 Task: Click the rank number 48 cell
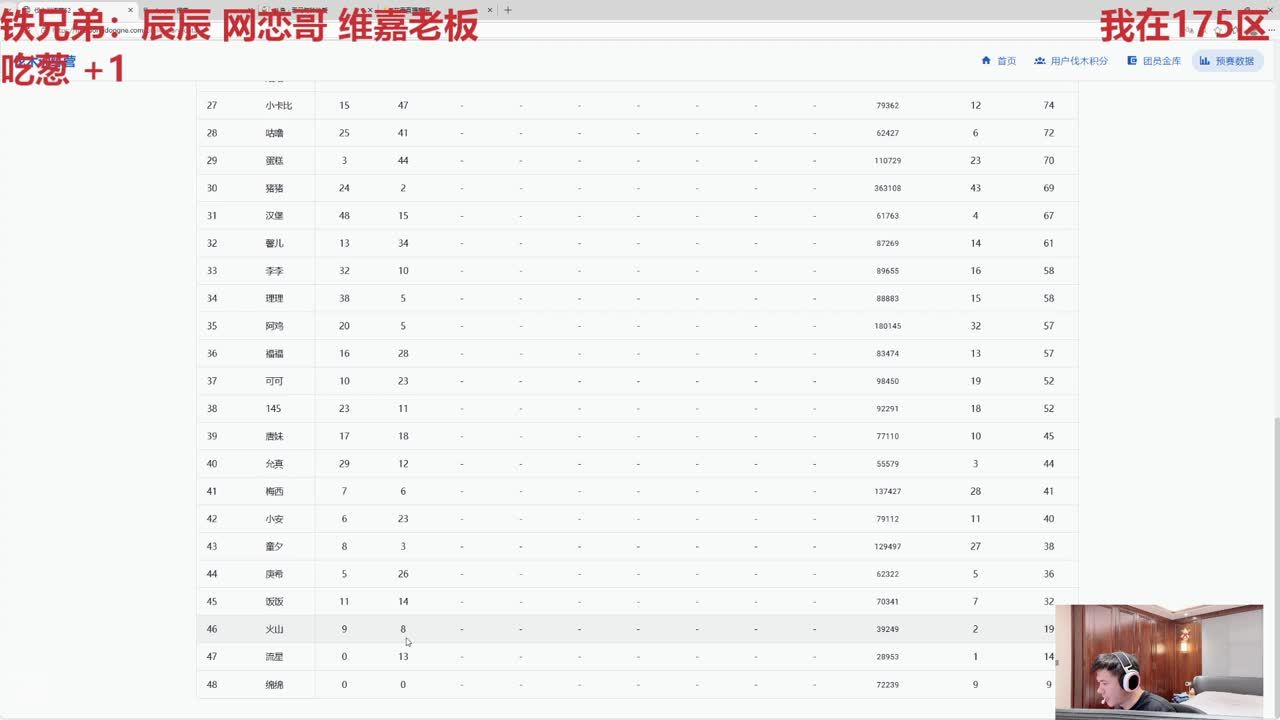[x=212, y=684]
